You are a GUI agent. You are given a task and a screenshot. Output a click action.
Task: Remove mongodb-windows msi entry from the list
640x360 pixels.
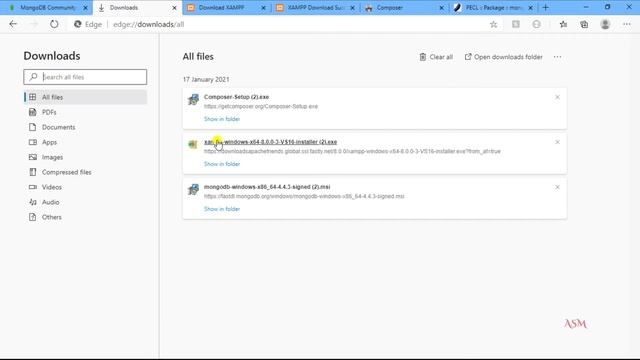557,187
